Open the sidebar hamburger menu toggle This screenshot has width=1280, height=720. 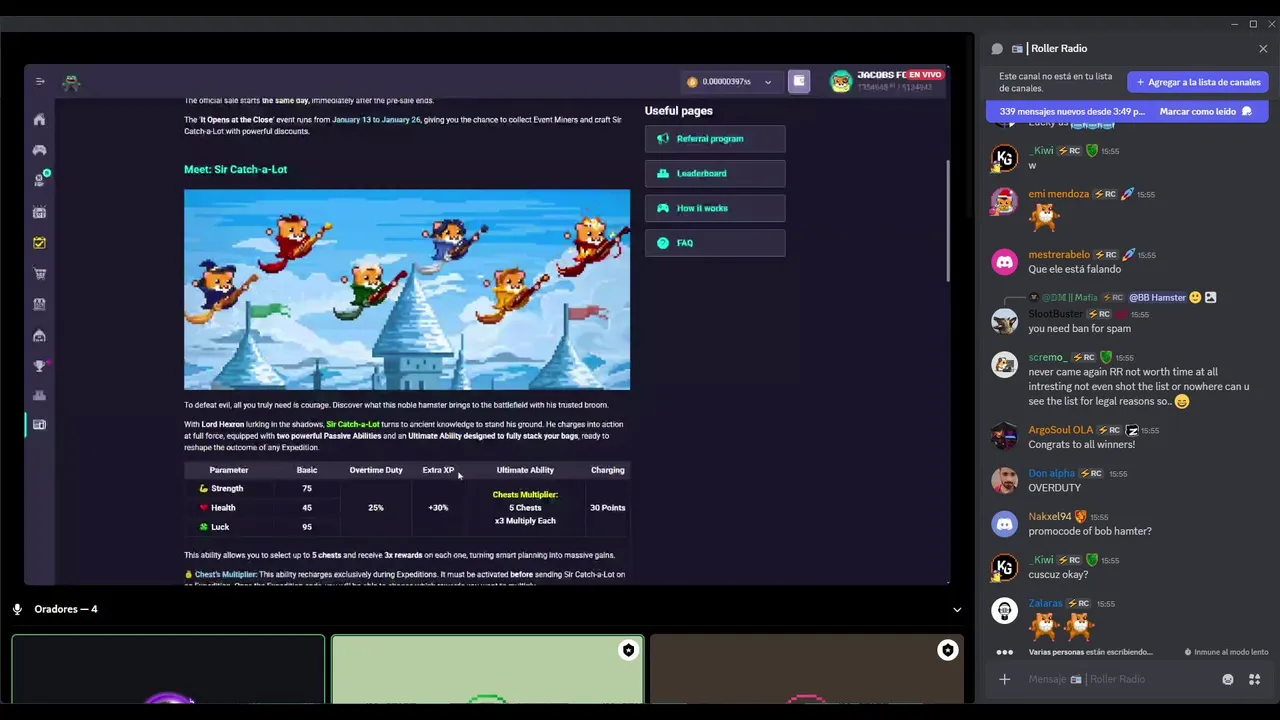click(x=40, y=82)
